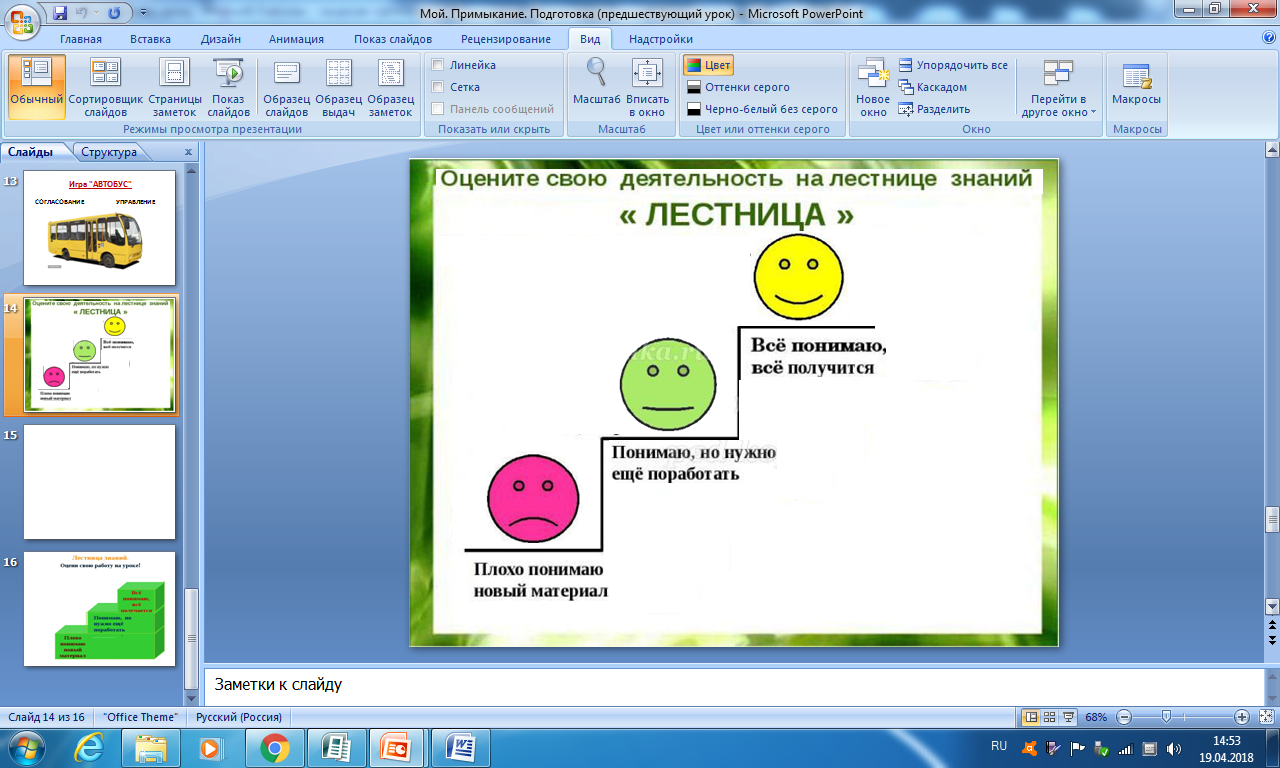Open Notes Pages (Страницы заметок) view

click(x=175, y=86)
